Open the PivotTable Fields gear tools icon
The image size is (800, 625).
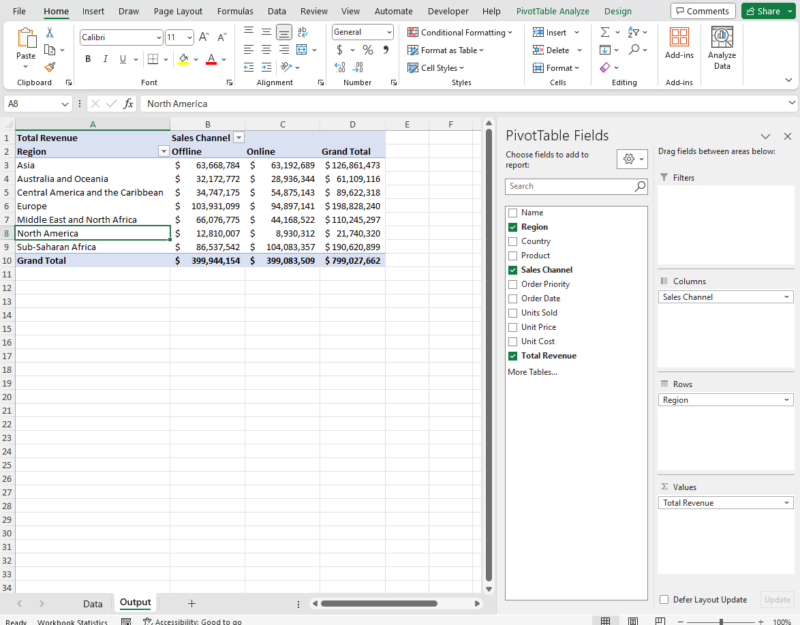(x=631, y=158)
